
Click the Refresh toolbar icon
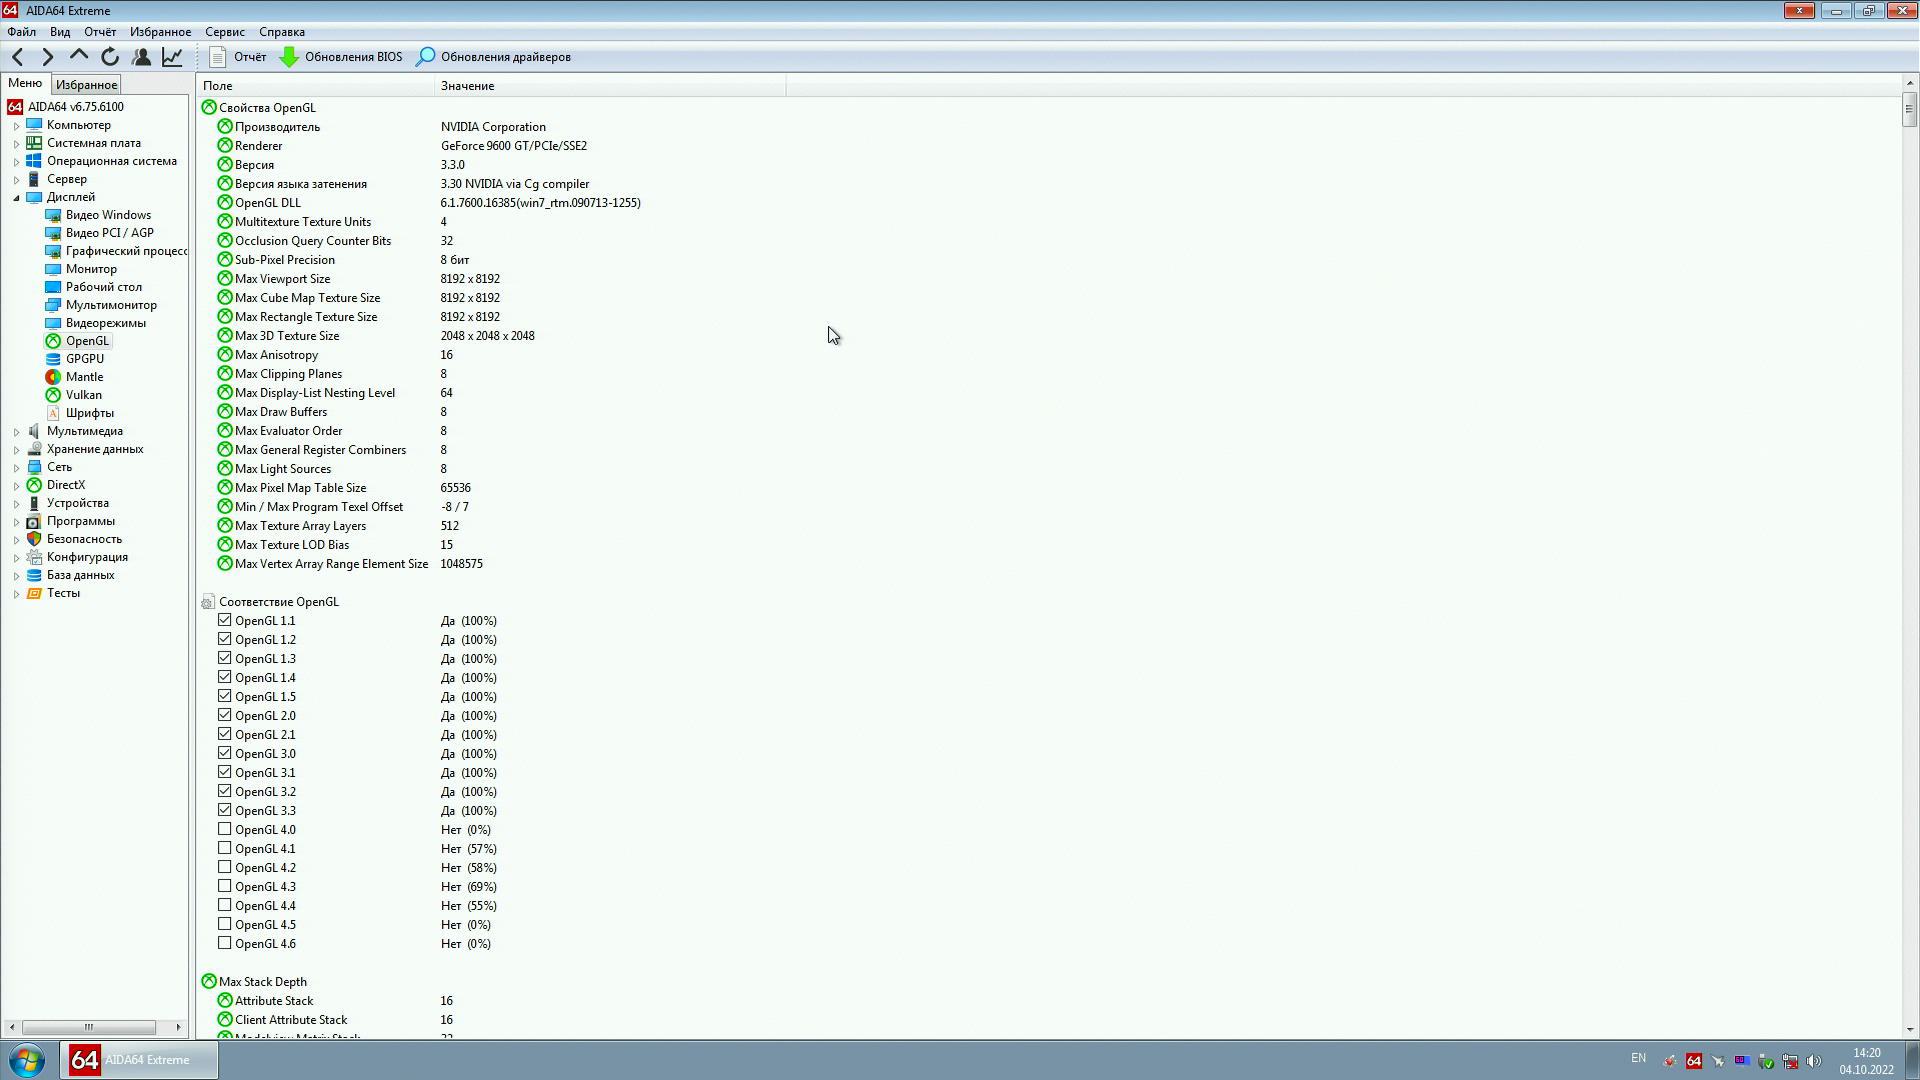(110, 57)
